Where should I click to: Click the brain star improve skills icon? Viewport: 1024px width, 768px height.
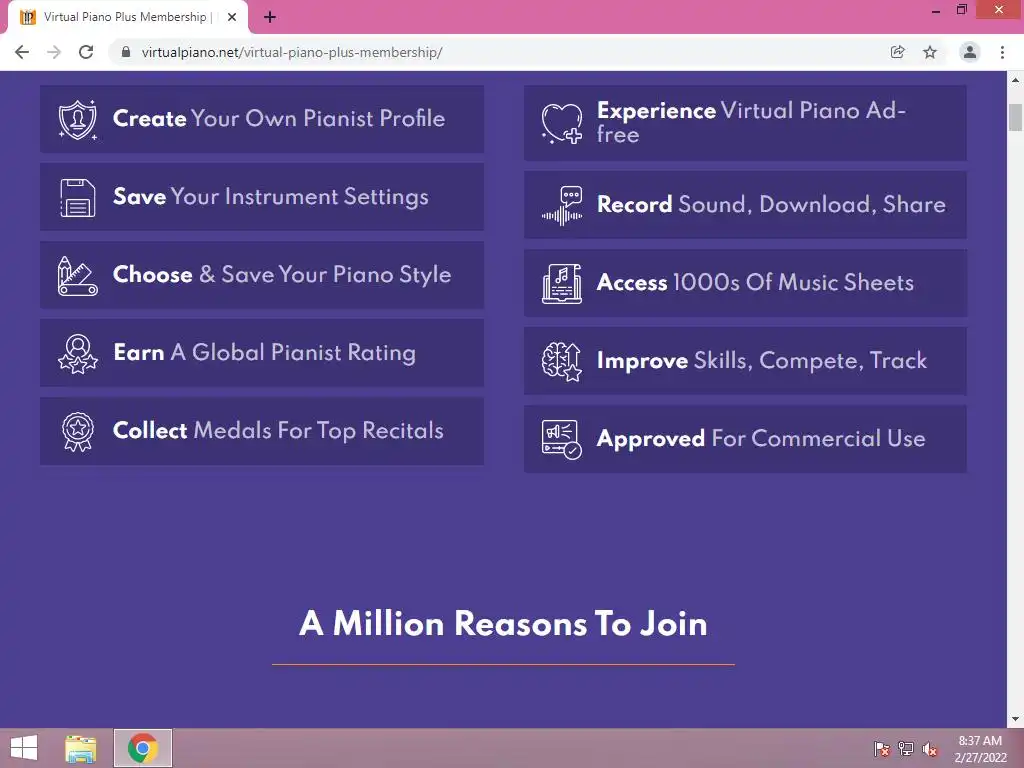[x=562, y=361]
